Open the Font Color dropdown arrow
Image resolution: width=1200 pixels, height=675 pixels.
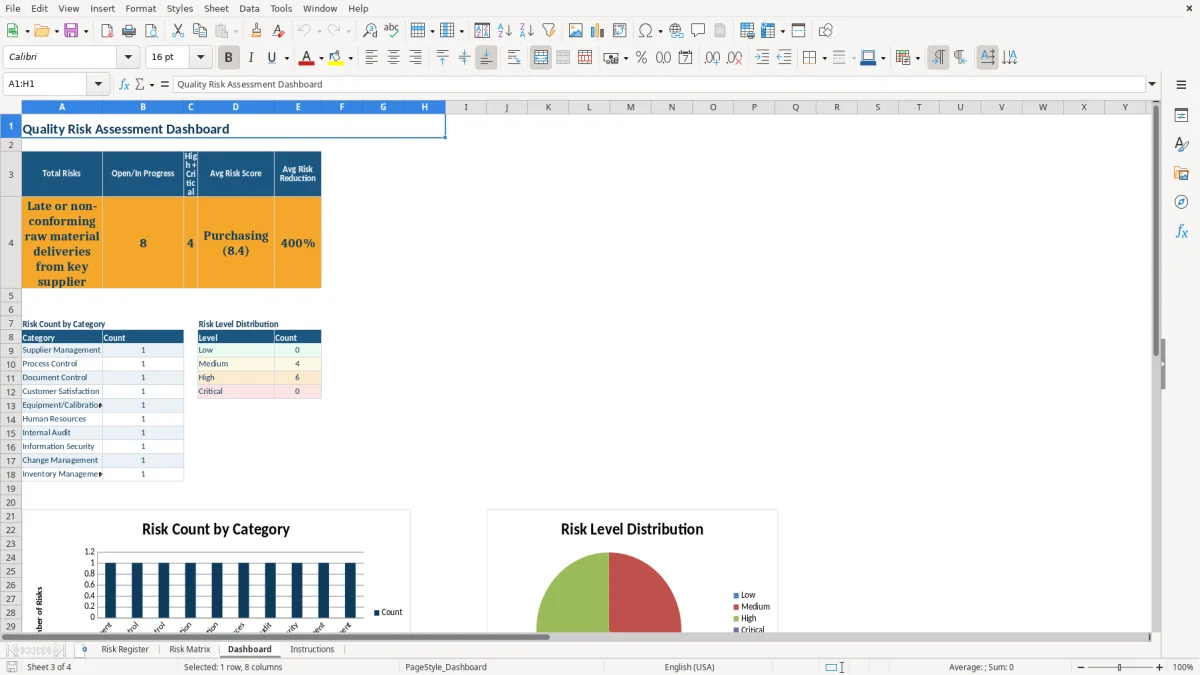(321, 58)
